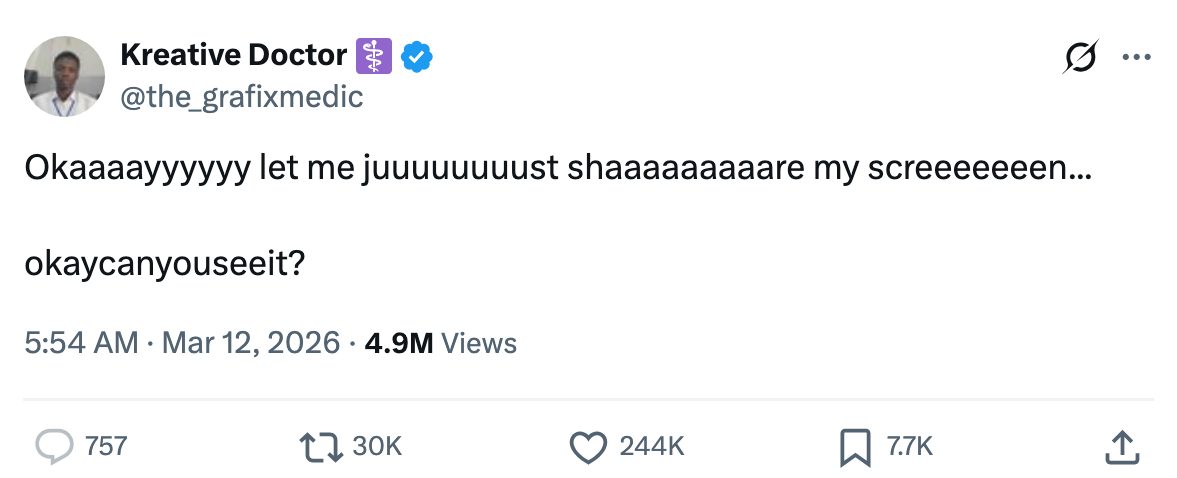The image size is (1177, 478).
Task: Click the 30K reposts count
Action: click(x=377, y=446)
